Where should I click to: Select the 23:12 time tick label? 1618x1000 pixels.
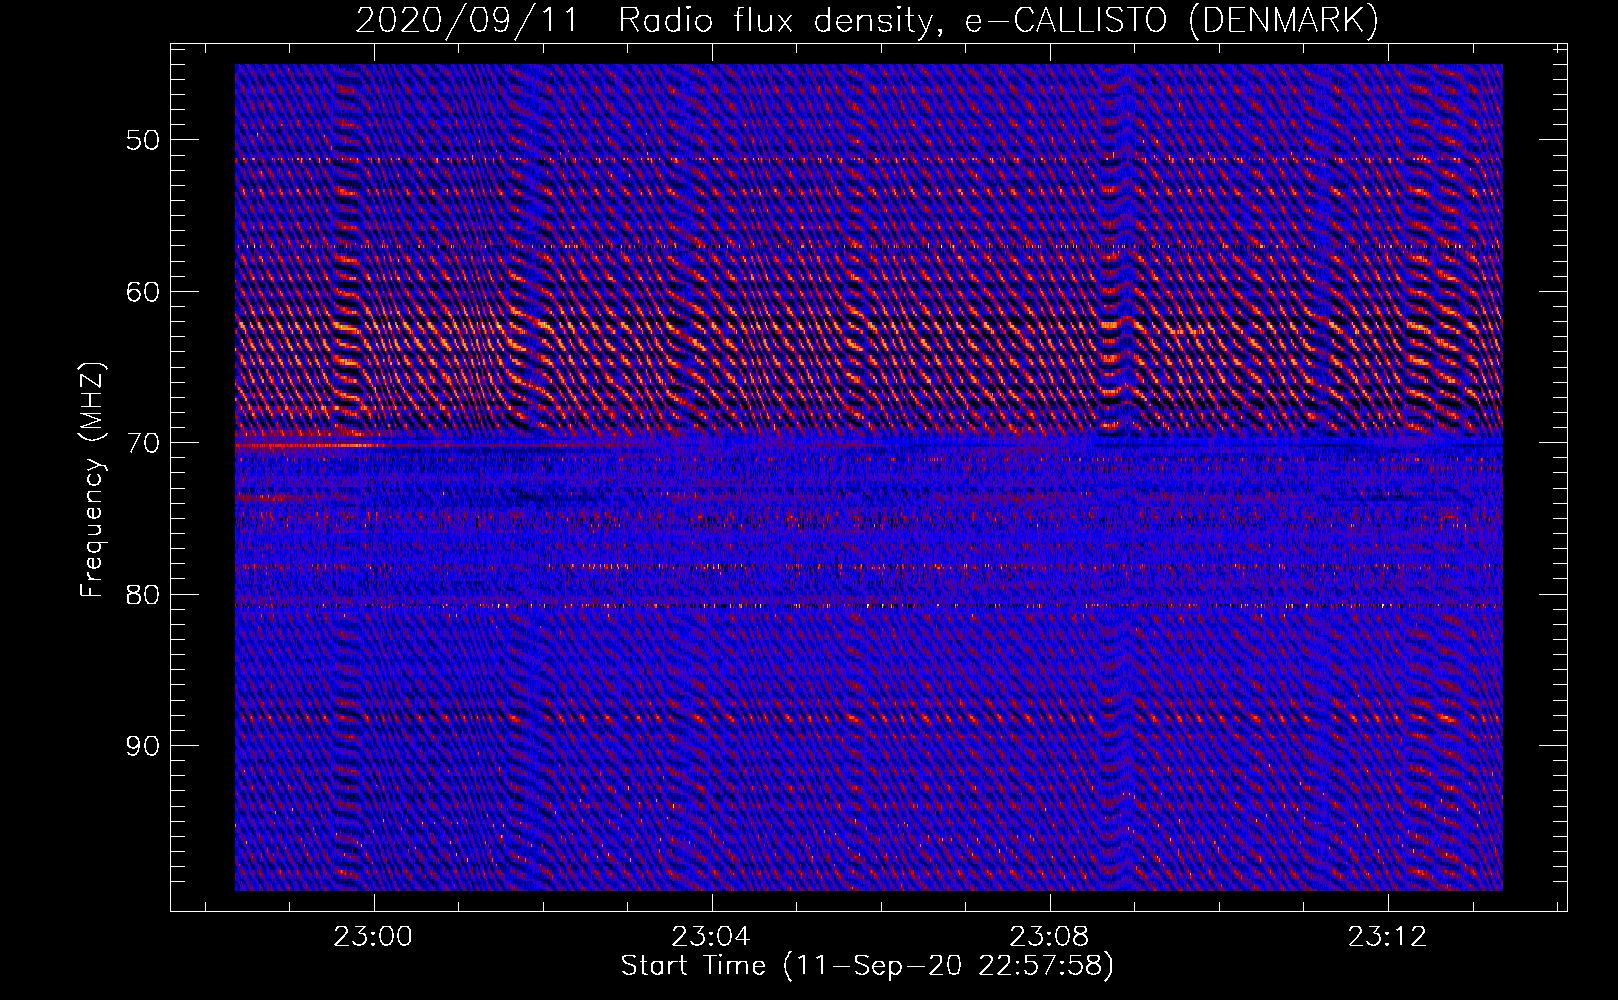click(1387, 937)
